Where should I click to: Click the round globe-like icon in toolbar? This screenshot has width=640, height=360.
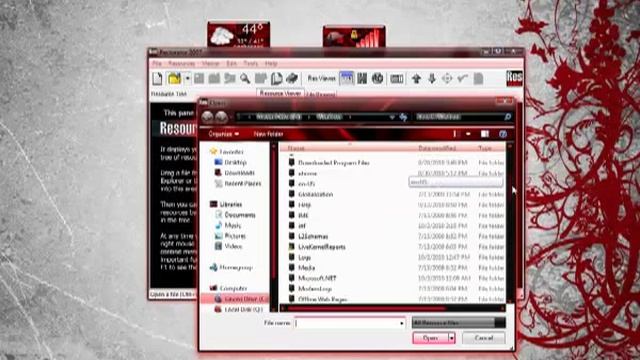[378, 78]
